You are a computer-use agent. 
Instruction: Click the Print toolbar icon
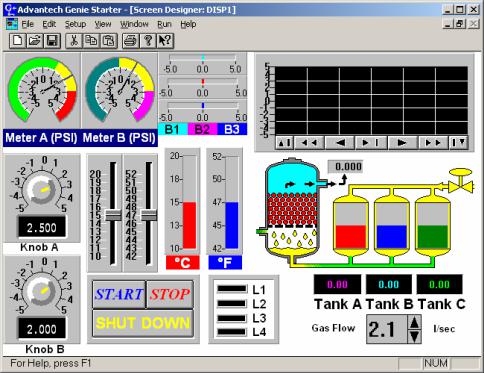130,41
